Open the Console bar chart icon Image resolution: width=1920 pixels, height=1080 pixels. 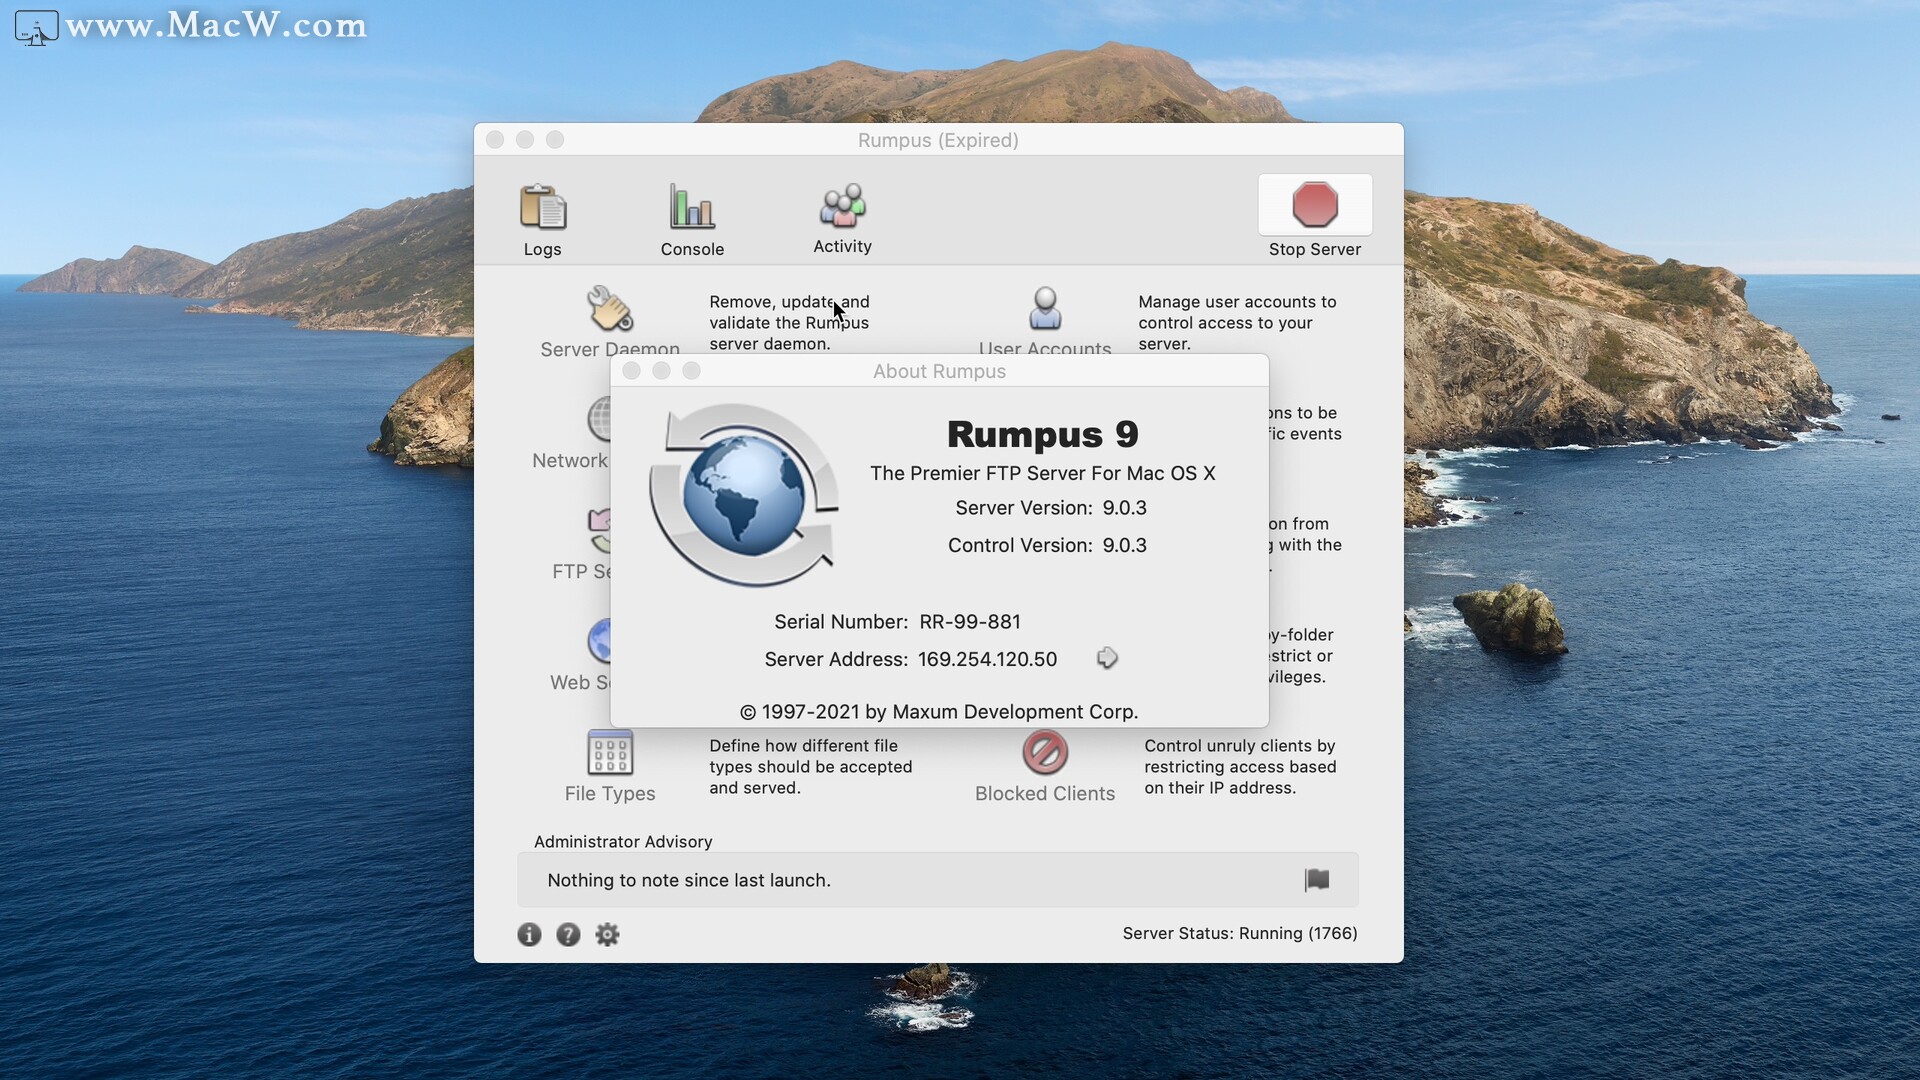(x=692, y=207)
